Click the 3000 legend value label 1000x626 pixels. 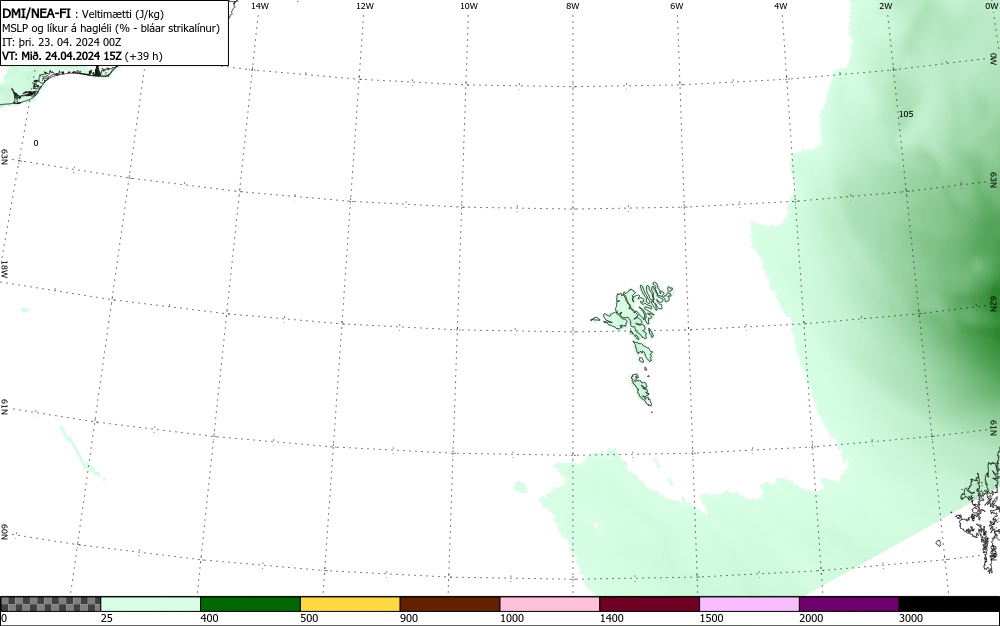pyautogui.click(x=911, y=618)
